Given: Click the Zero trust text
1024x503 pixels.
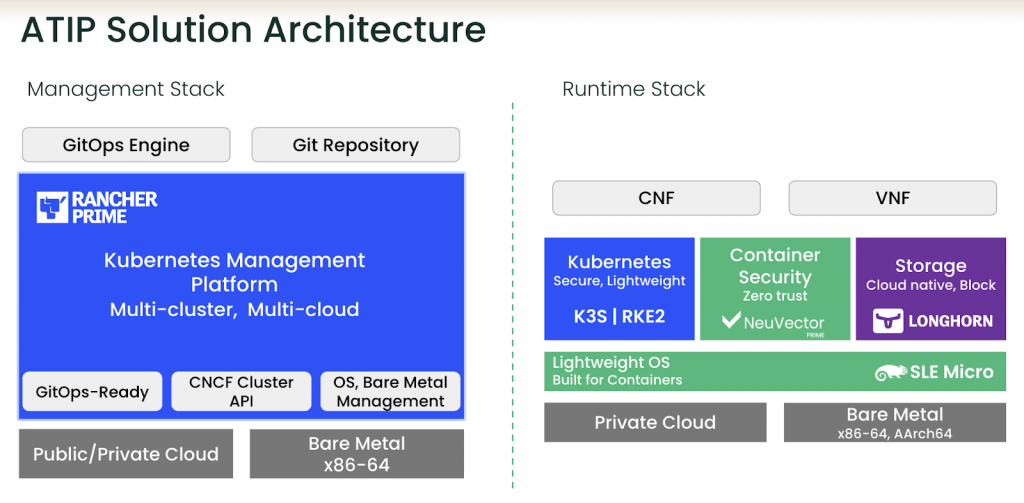Looking at the screenshot, I should click(x=775, y=296).
